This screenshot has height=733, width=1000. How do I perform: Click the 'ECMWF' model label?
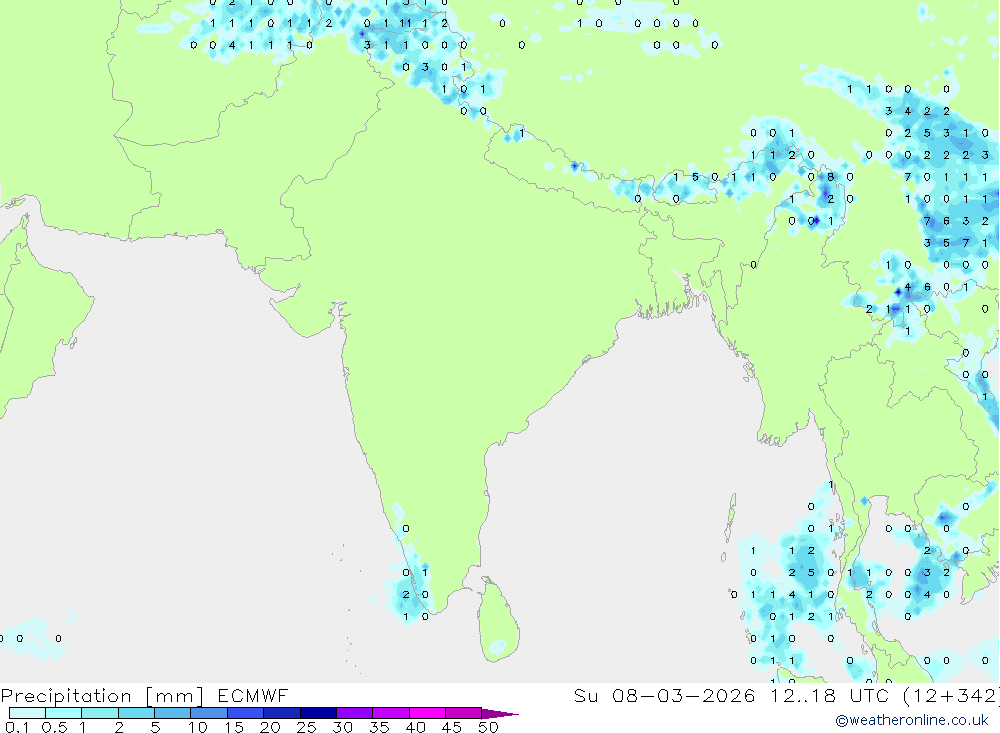(253, 695)
